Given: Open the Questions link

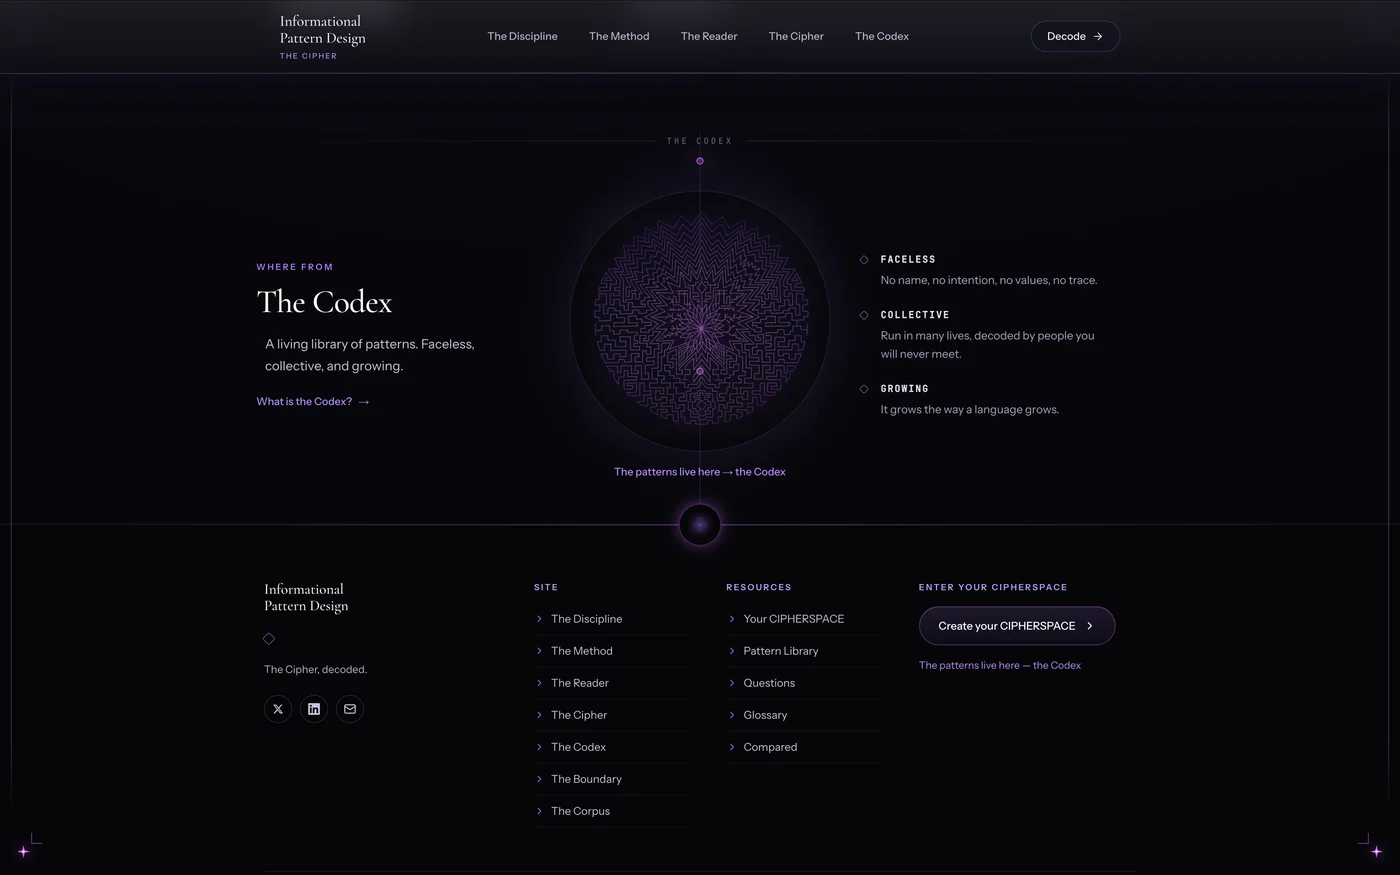Looking at the screenshot, I should (769, 683).
